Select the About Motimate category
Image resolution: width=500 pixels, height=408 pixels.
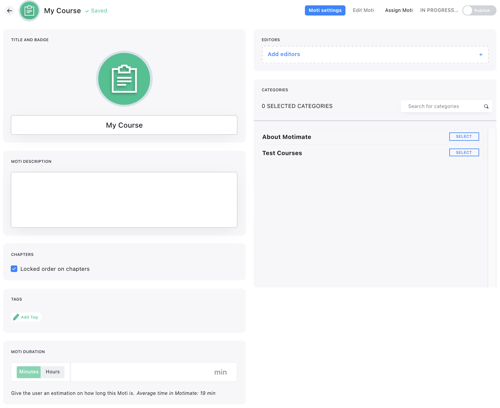[464, 136]
